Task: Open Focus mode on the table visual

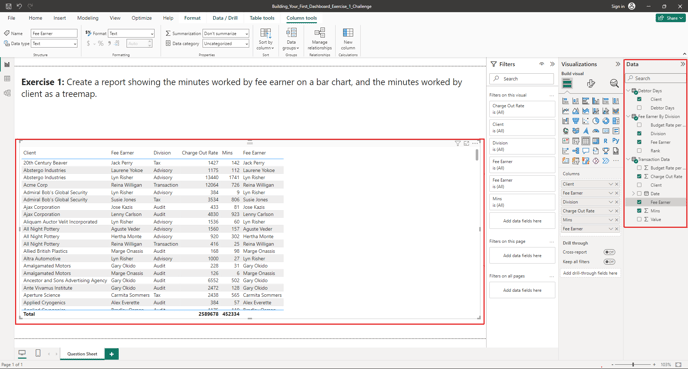Action: tap(466, 143)
